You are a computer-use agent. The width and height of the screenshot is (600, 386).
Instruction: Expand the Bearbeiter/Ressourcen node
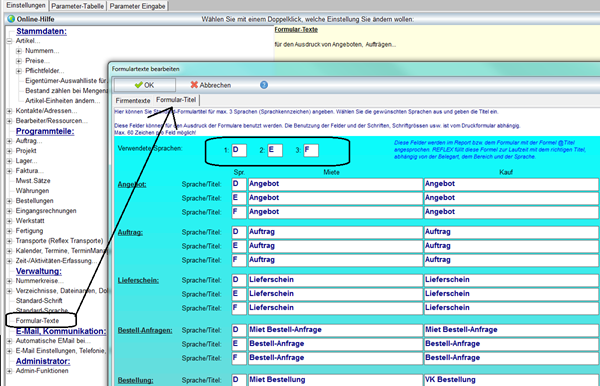click(x=10, y=121)
